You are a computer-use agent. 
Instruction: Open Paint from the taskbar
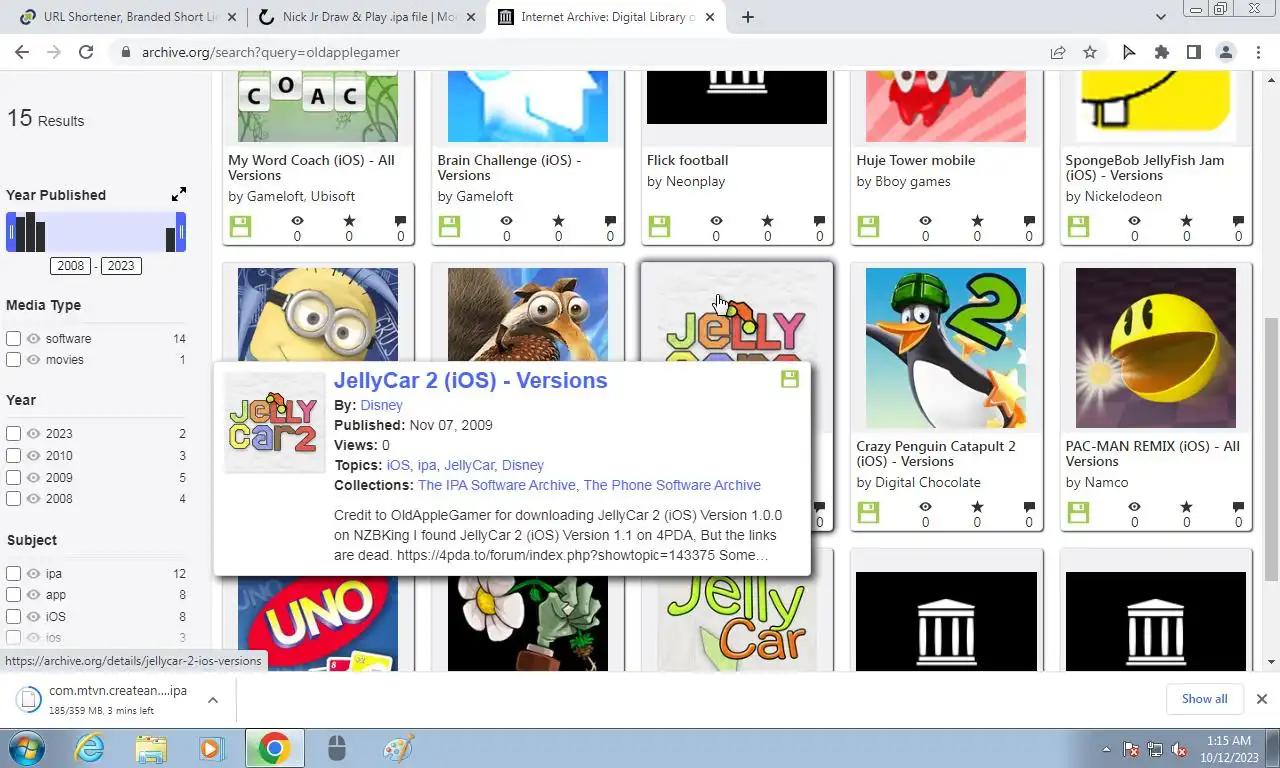pyautogui.click(x=398, y=748)
